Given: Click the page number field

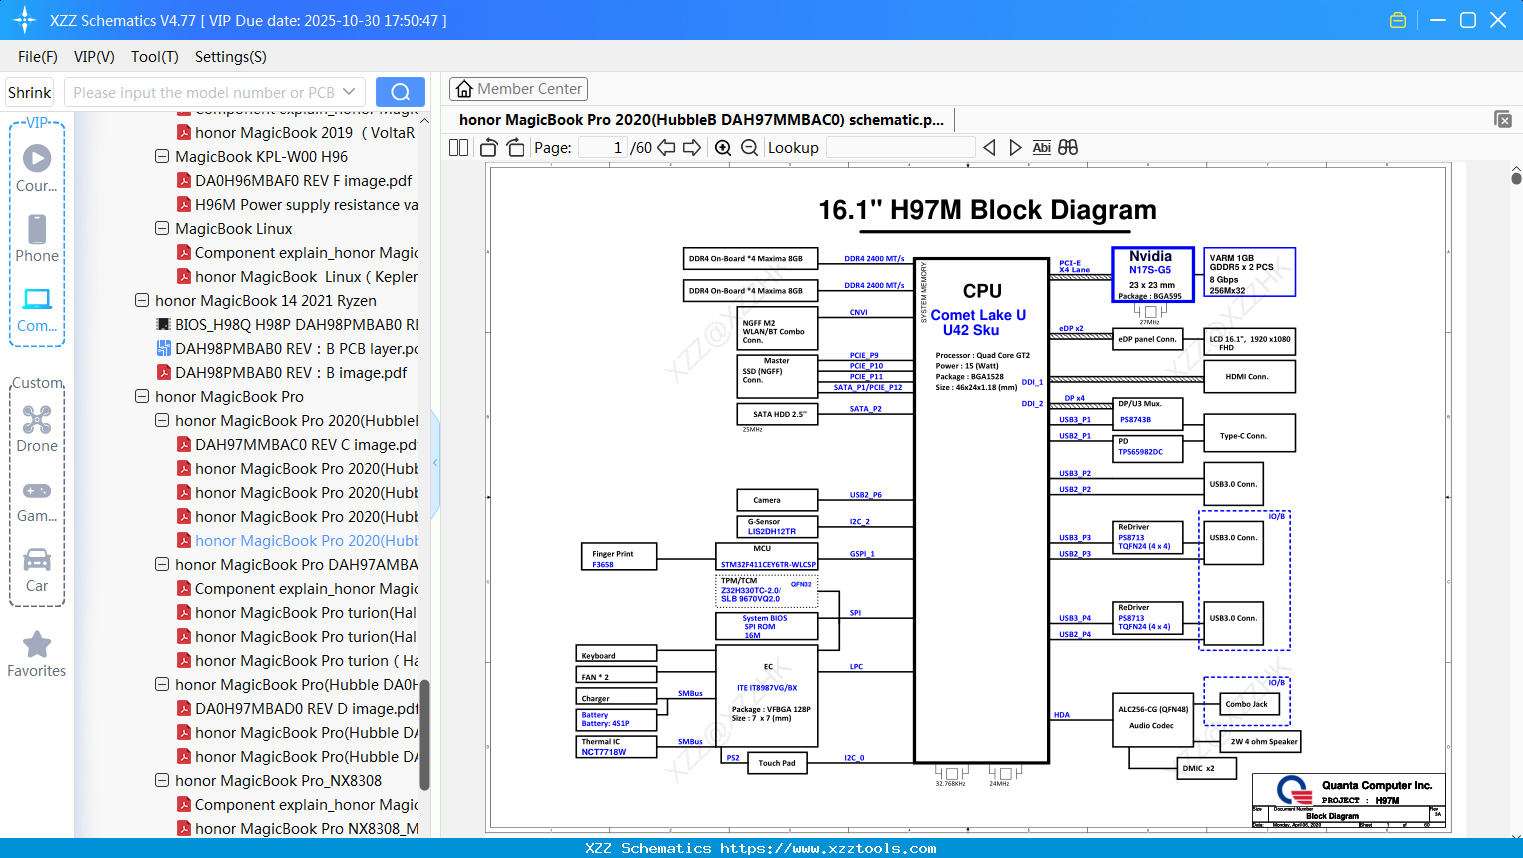Looking at the screenshot, I should (x=603, y=148).
